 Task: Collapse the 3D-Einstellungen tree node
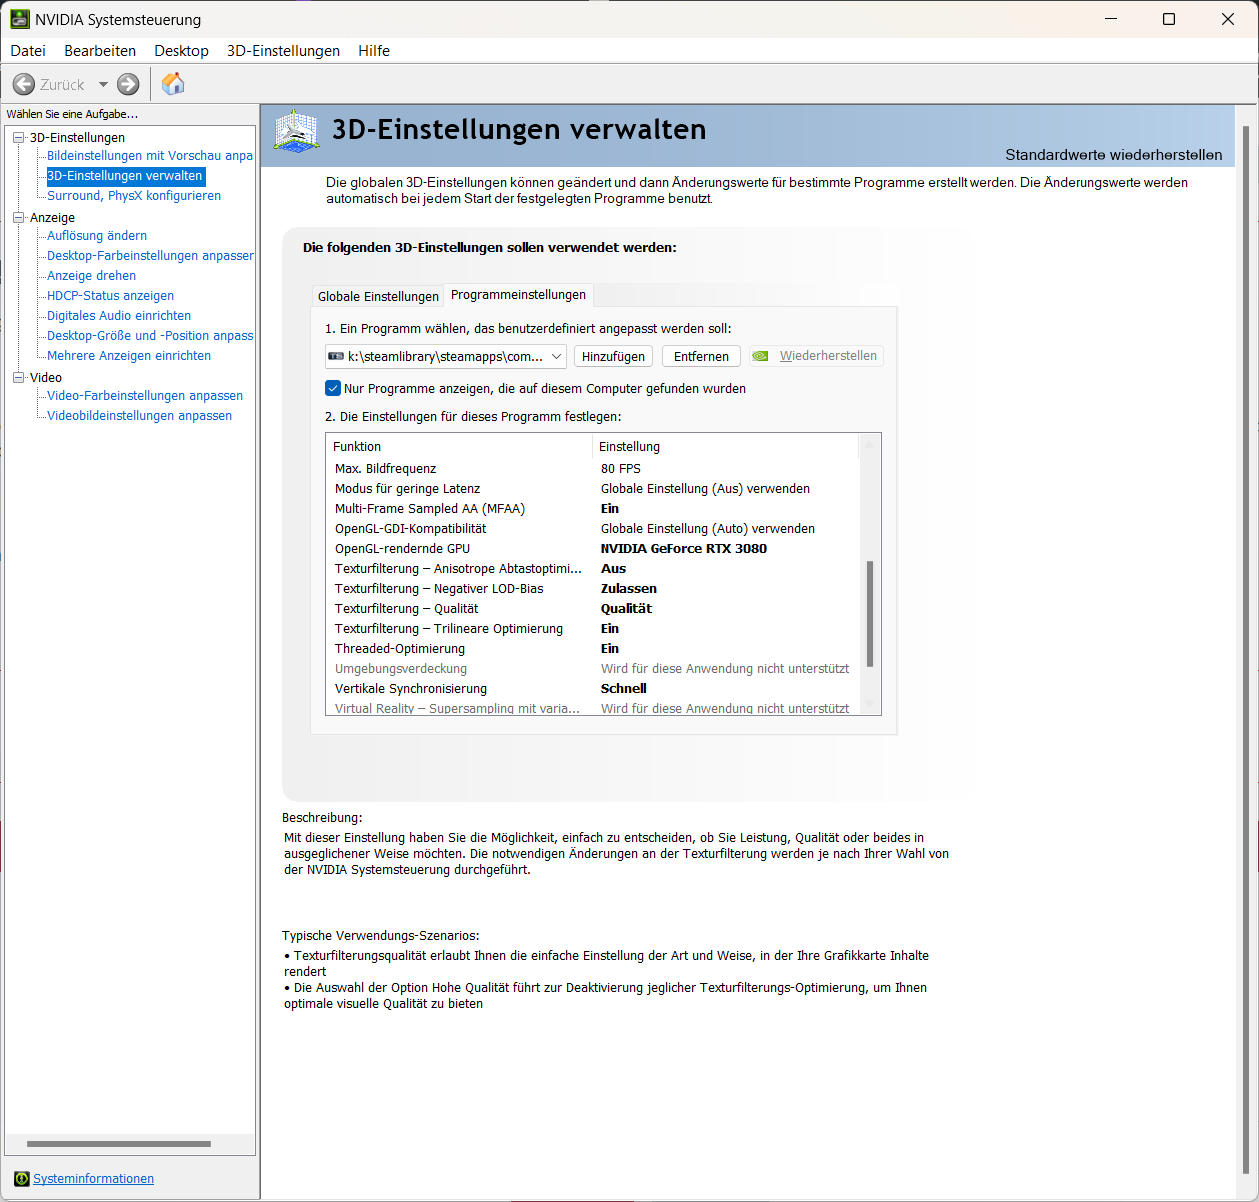point(18,137)
